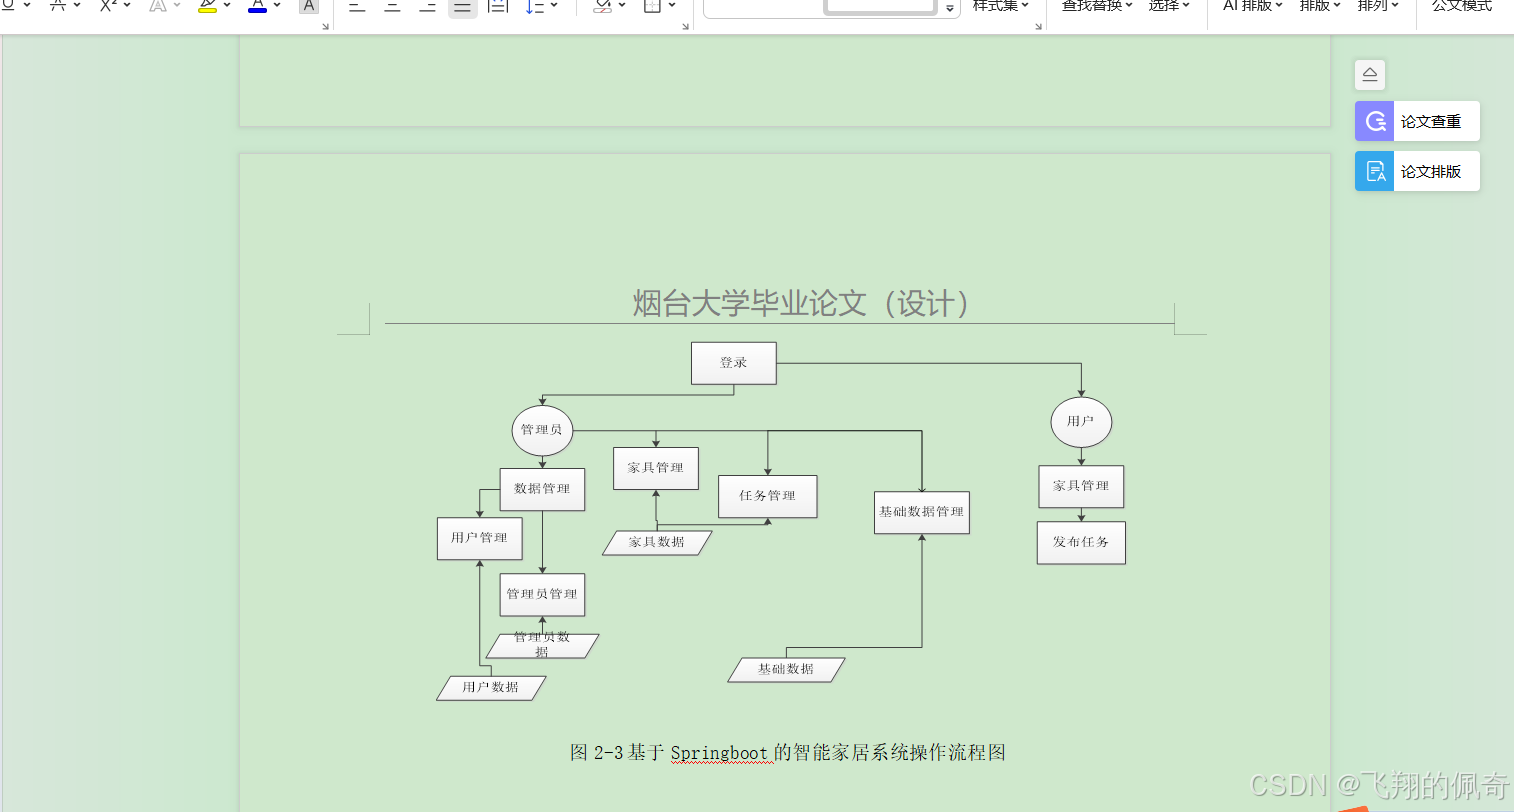Click the 管理员管理 box
The height and width of the screenshot is (812, 1514).
(542, 594)
